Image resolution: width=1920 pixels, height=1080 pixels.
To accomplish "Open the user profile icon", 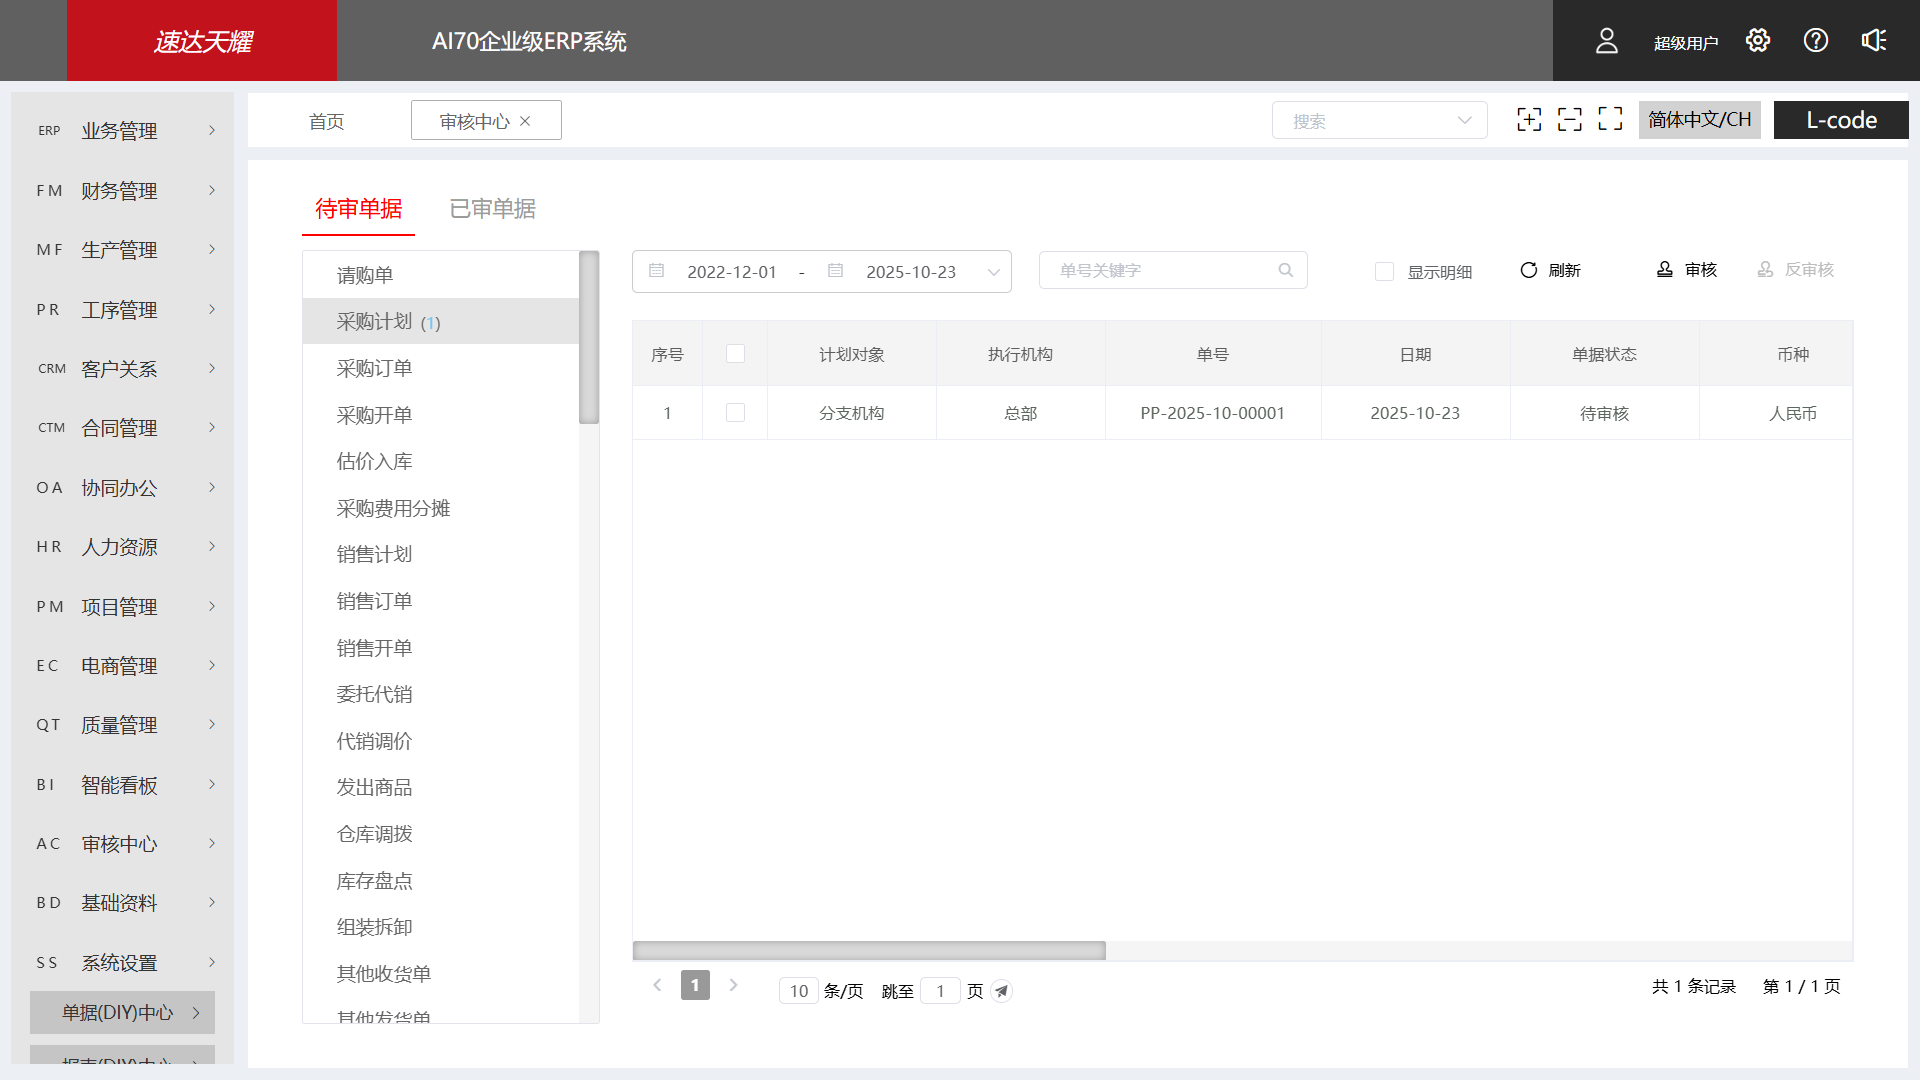I will coord(1607,40).
